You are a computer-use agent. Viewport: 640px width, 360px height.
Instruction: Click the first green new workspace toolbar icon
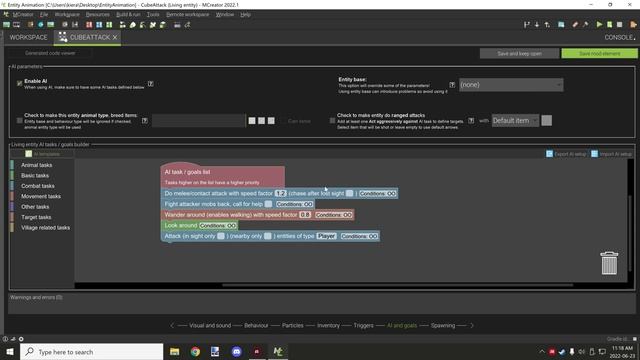[7, 24]
